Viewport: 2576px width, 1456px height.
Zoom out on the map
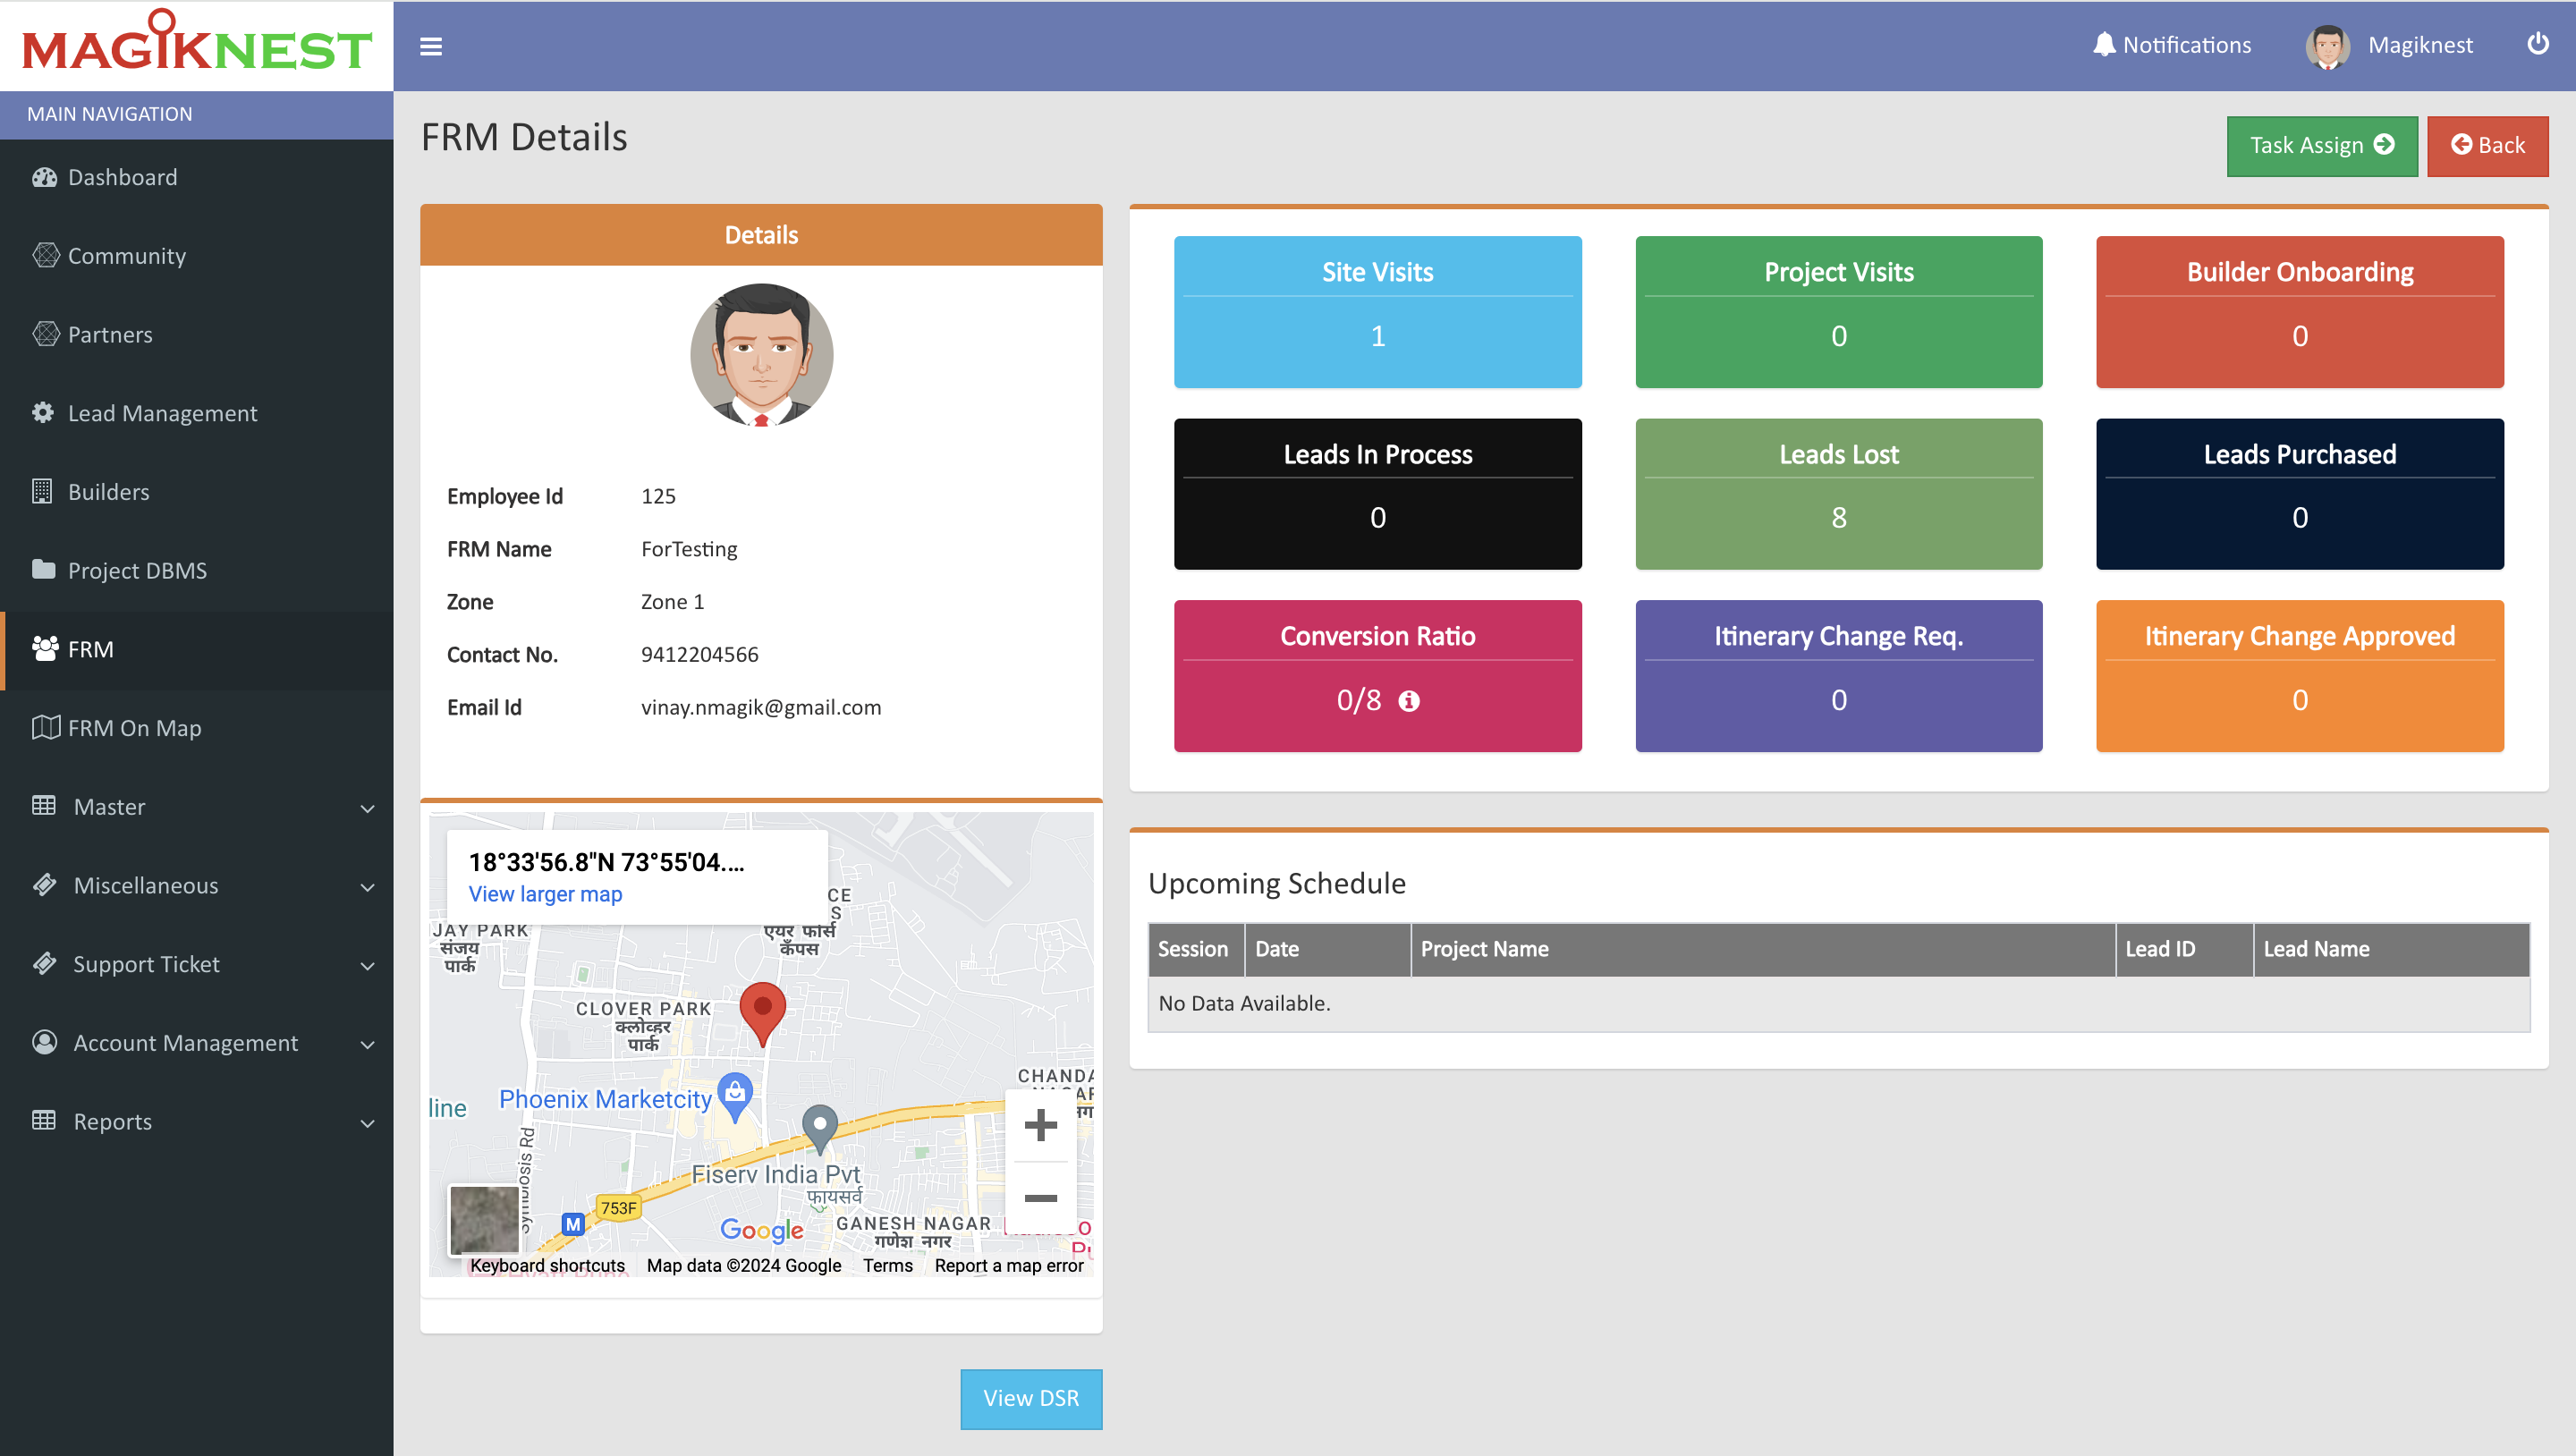[x=1040, y=1198]
